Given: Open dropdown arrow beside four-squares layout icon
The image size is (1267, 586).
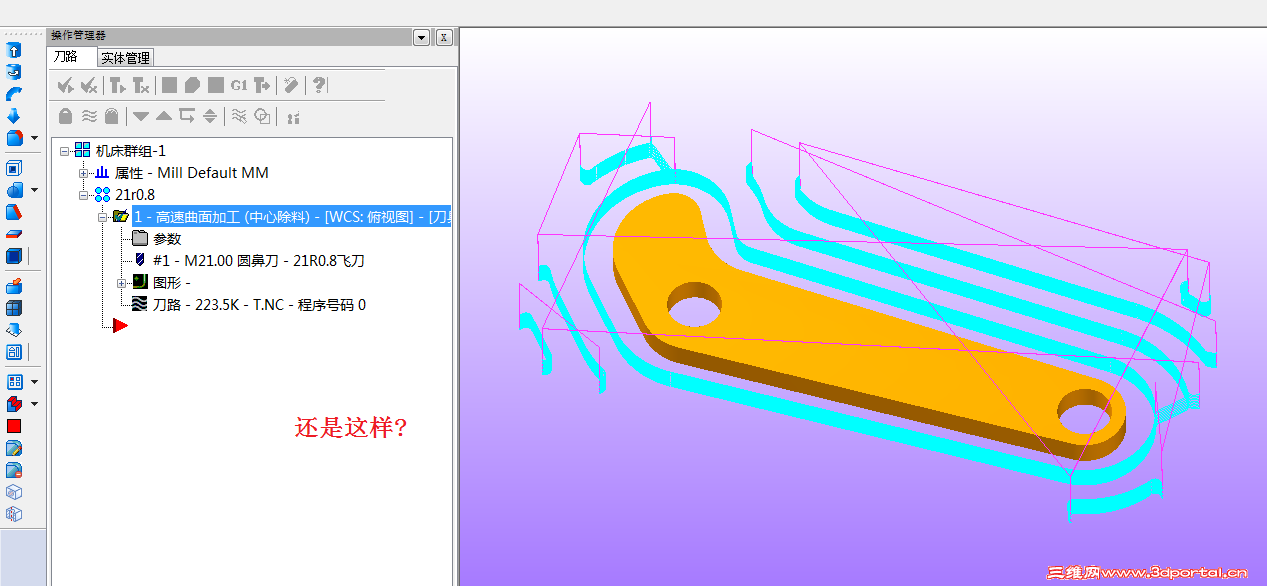Looking at the screenshot, I should (35, 383).
